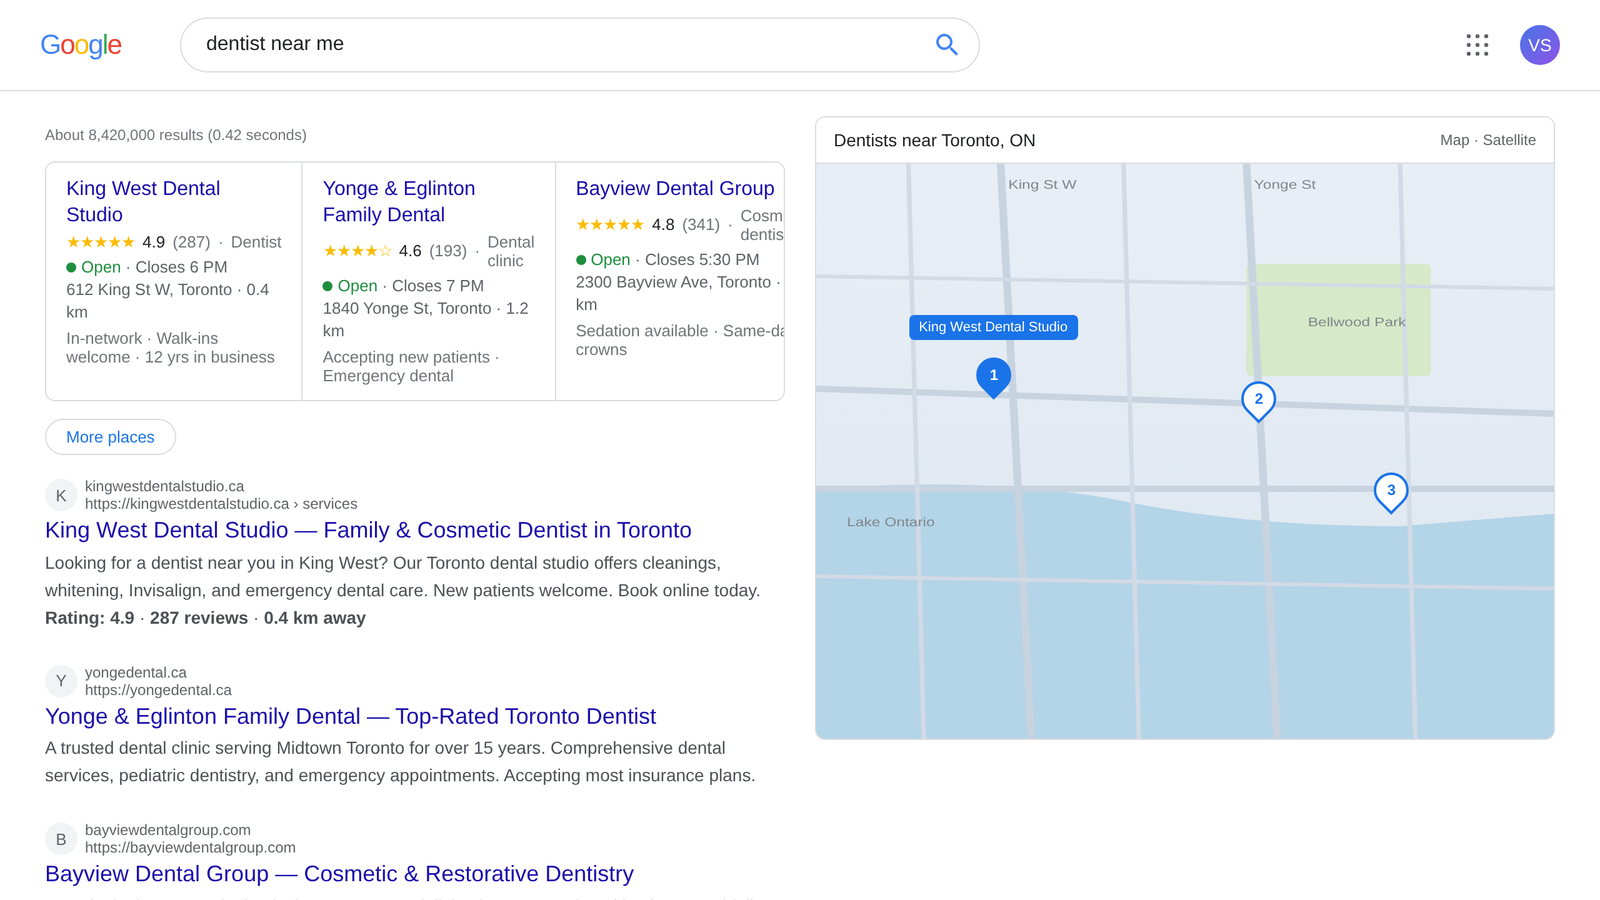Select map pin number 3
The width and height of the screenshot is (1600, 900).
(1390, 492)
